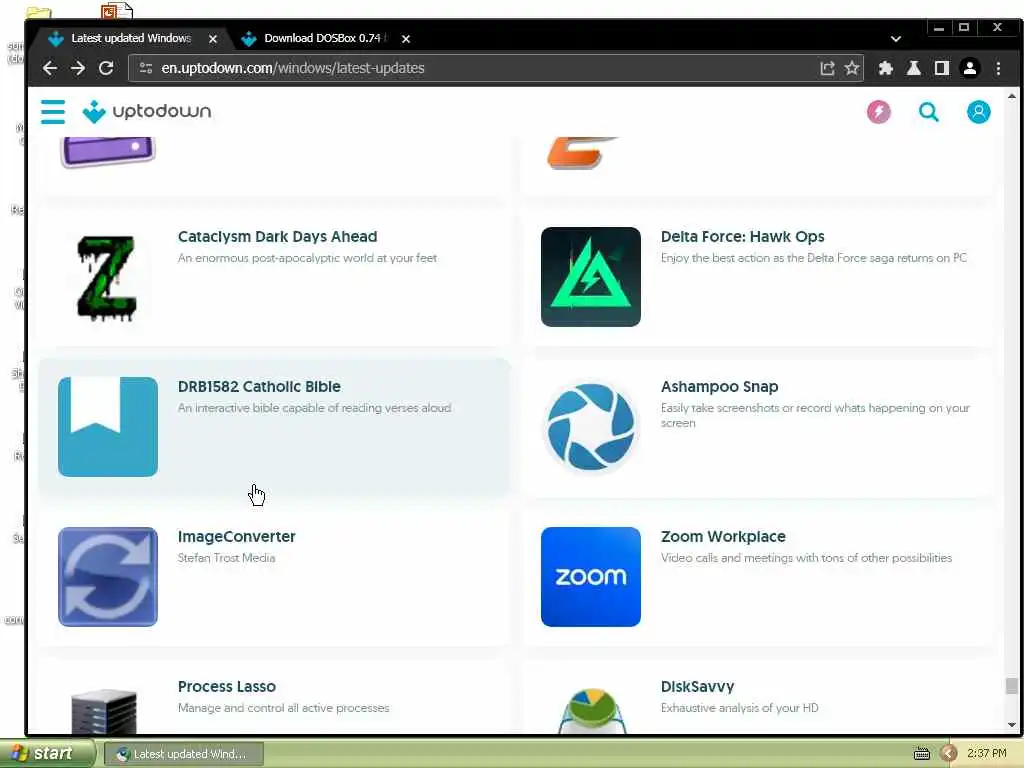The height and width of the screenshot is (768, 1024).
Task: Open DiskSavvy title link
Action: click(x=697, y=687)
